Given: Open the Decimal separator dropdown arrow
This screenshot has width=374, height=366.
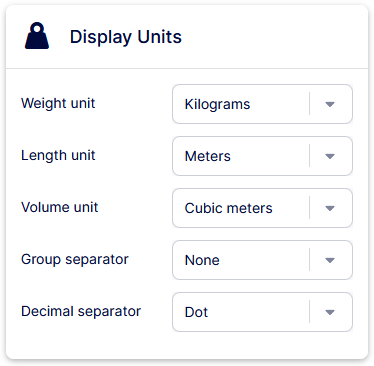Looking at the screenshot, I should (x=330, y=312).
